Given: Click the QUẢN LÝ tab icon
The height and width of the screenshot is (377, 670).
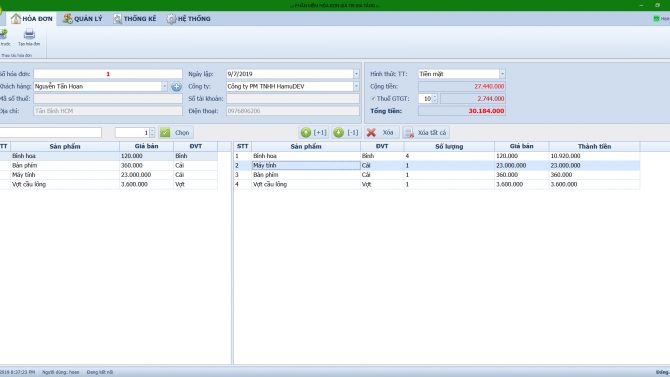Looking at the screenshot, I should (x=67, y=19).
